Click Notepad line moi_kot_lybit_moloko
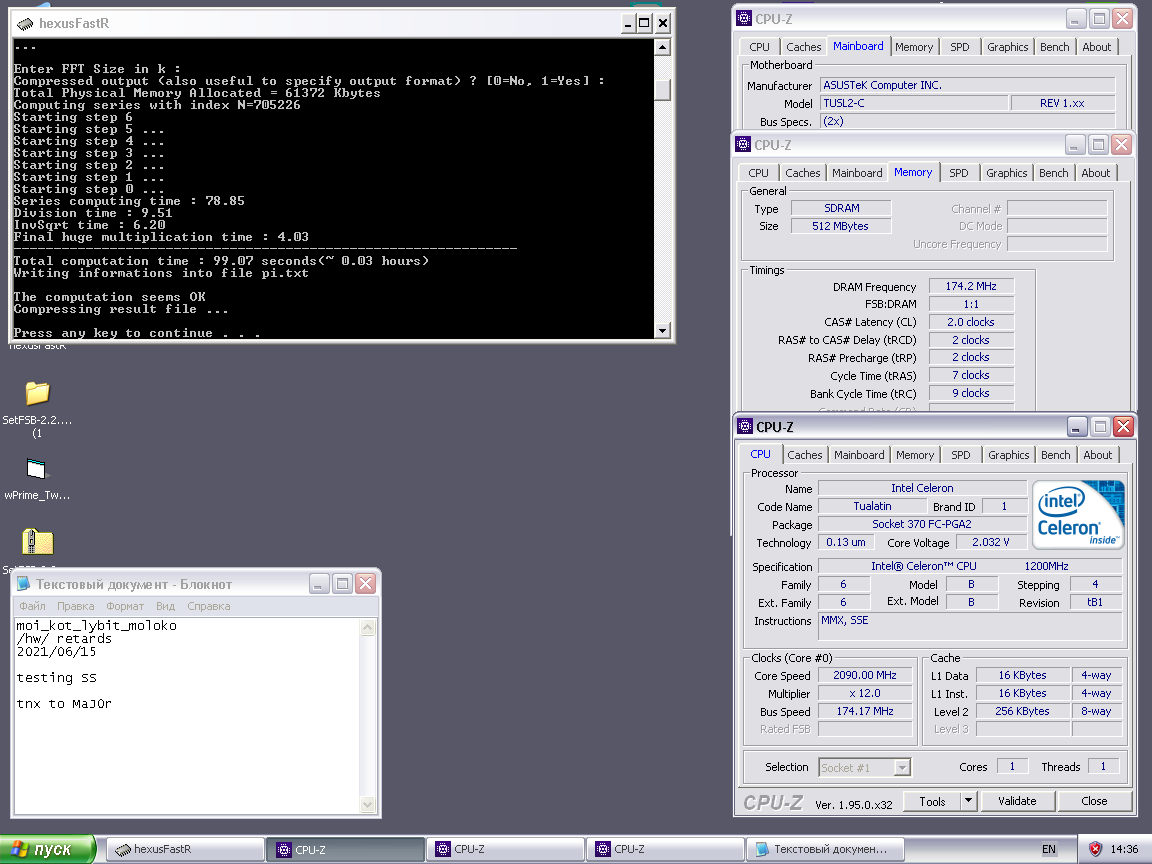Screen dimensions: 1152x864 [x=96, y=626]
